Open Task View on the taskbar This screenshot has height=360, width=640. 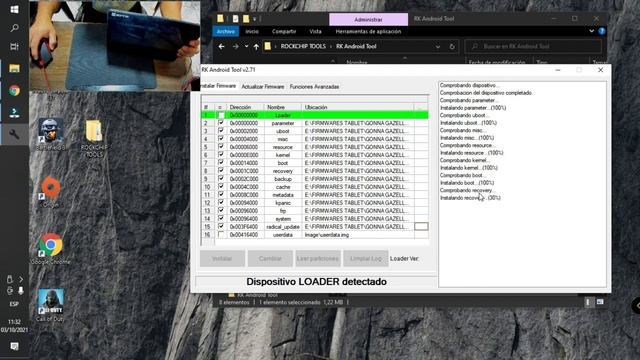(x=14, y=47)
